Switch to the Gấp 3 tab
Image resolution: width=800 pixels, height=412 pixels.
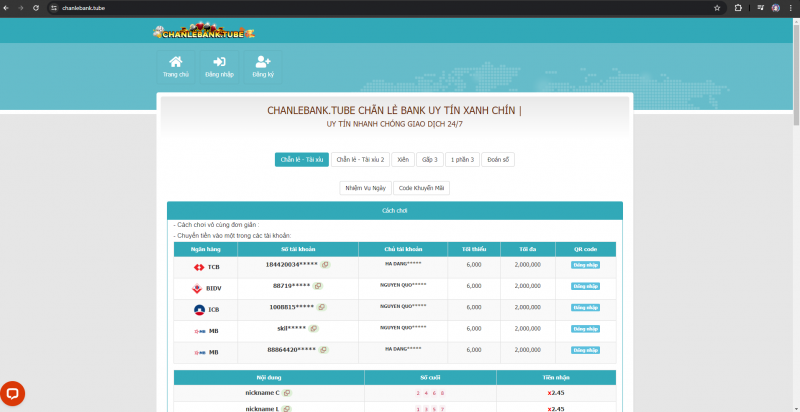(430, 160)
